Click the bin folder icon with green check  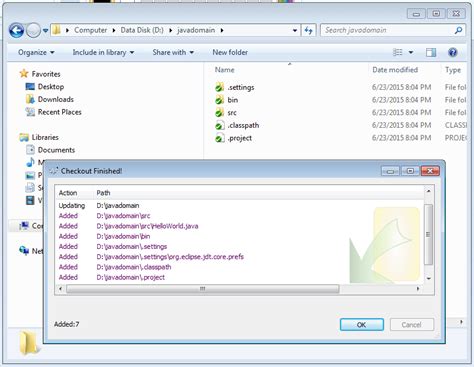(x=219, y=100)
